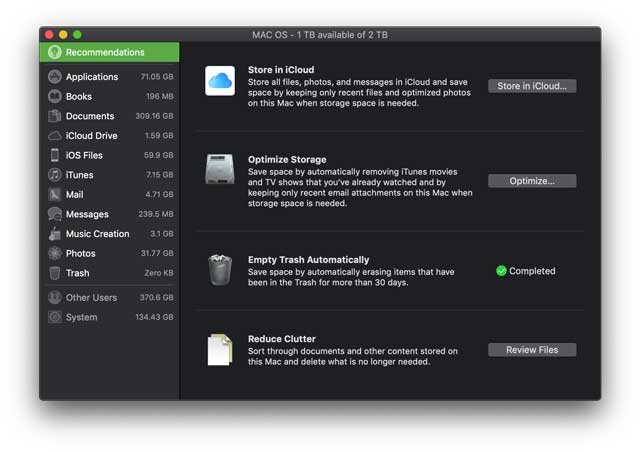Click the Books label in sidebar

[x=79, y=96]
